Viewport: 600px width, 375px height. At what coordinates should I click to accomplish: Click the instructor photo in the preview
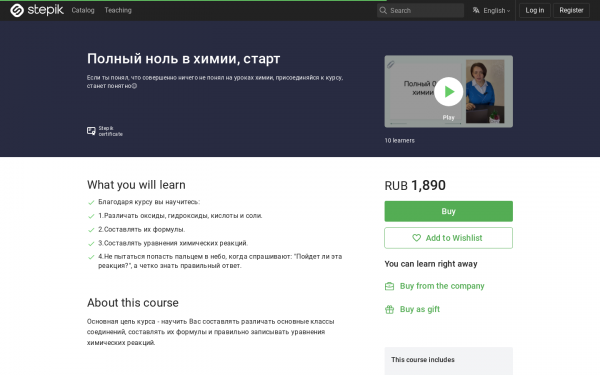pos(485,91)
